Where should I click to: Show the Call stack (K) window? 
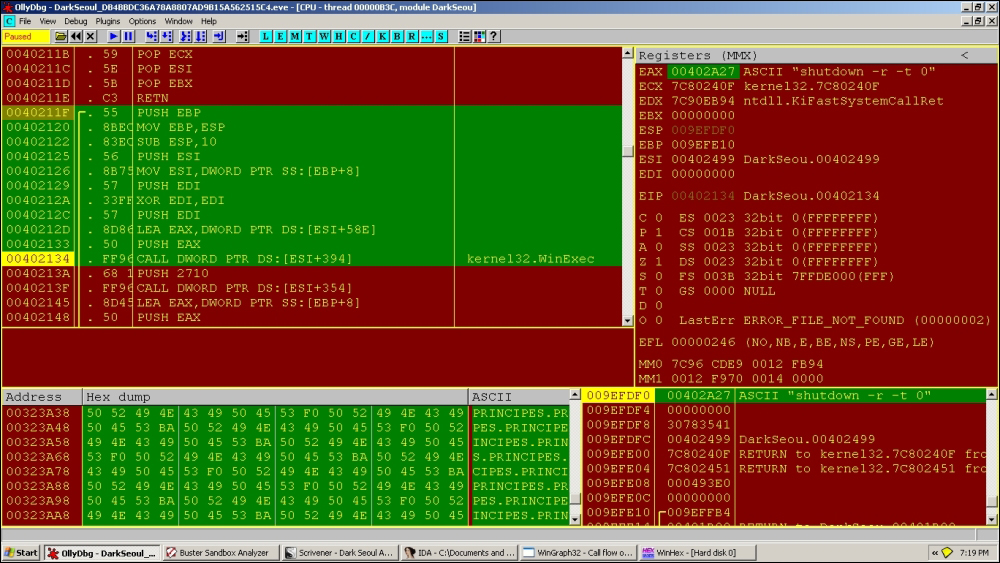click(381, 36)
